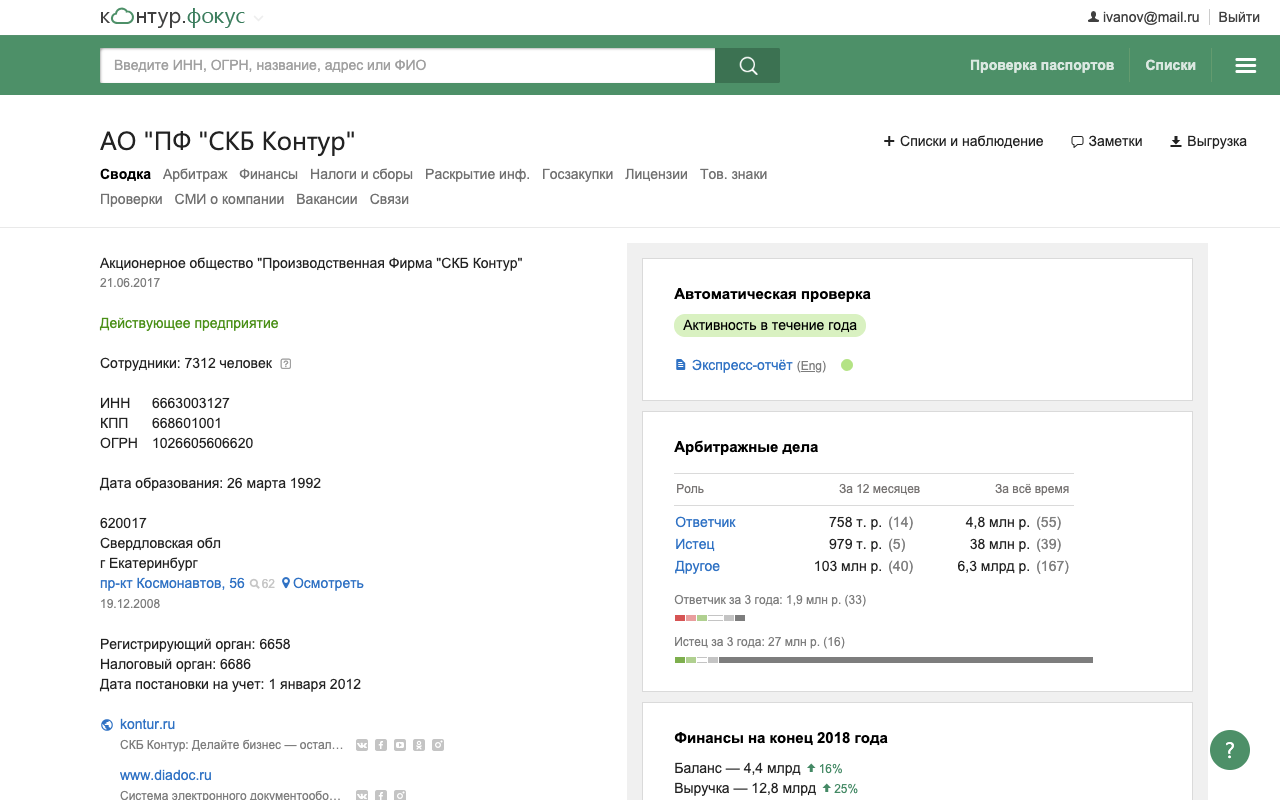Viewport: 1280px width, 800px height.
Task: Click the globe icon beside kontur.ru
Action: coord(107,725)
